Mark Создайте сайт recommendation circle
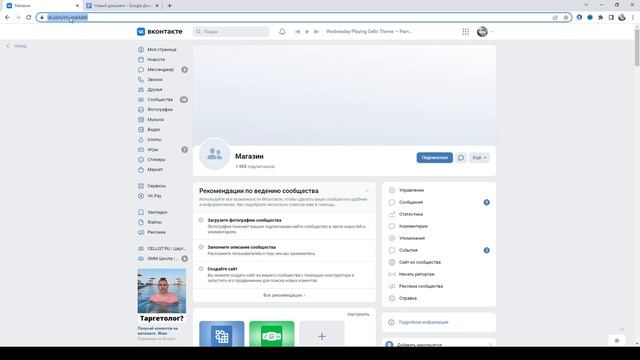640x360 pixels. coord(201,269)
